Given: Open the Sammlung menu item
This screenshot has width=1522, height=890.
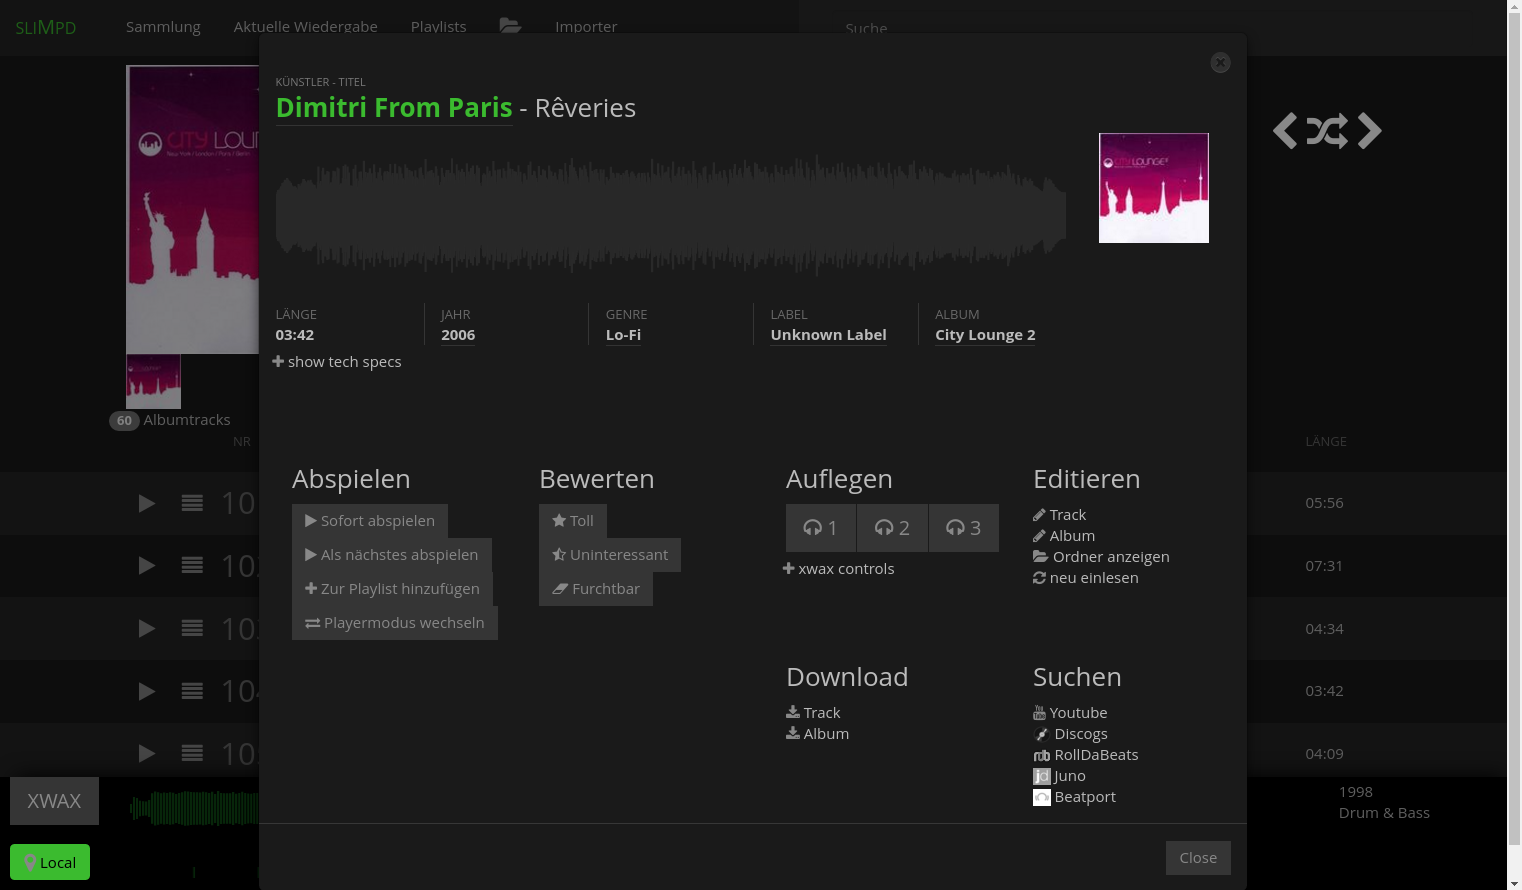Looking at the screenshot, I should click(163, 27).
